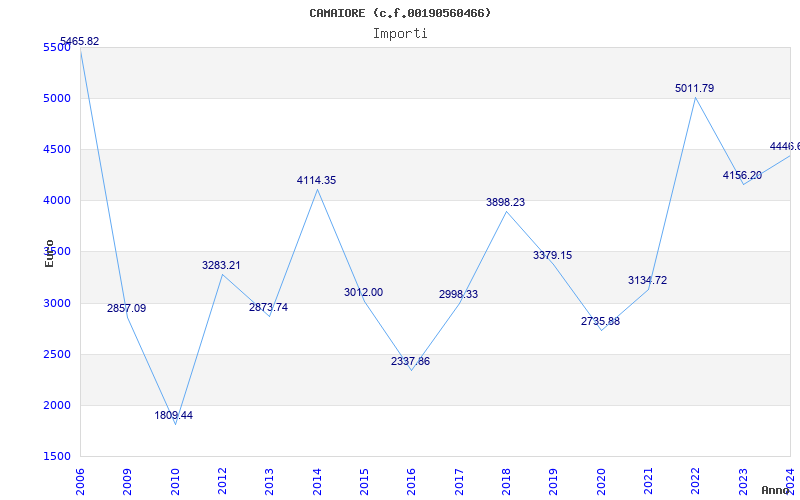
Task: Click the x-axis year 2015
Action: 364,482
